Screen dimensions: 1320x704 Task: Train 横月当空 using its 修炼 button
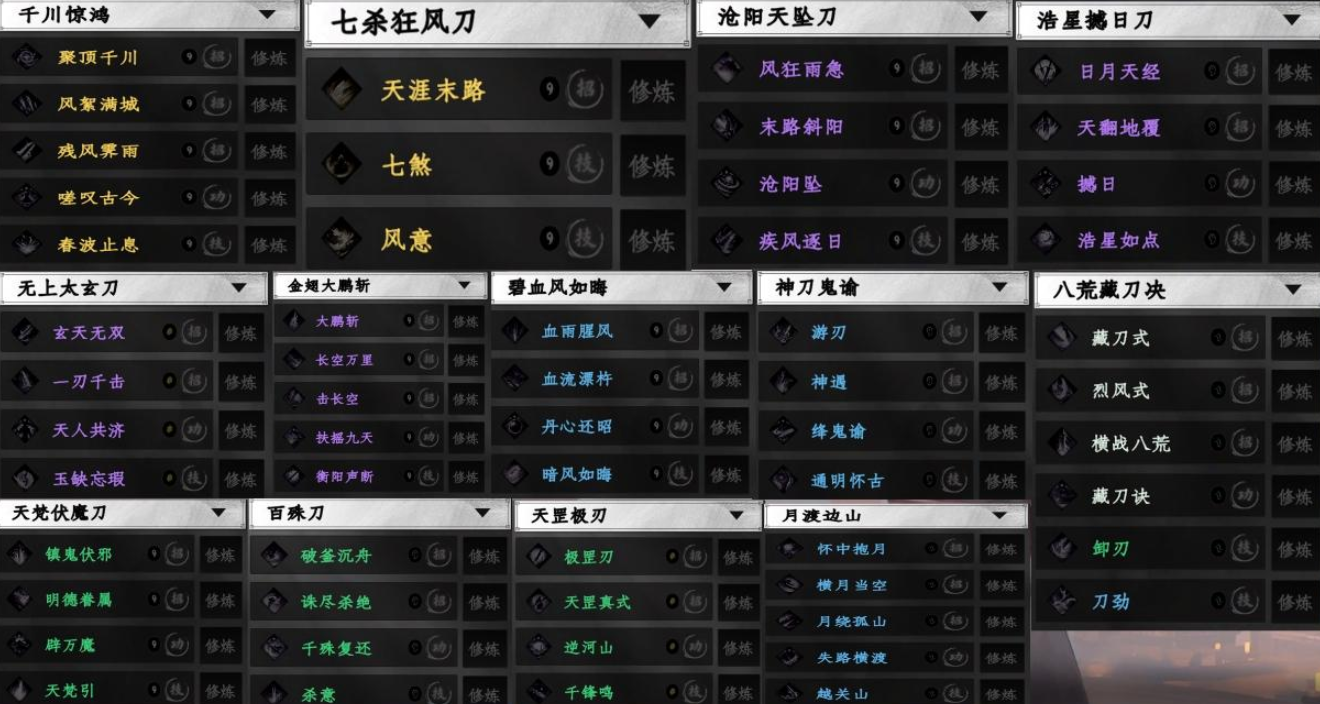tap(1001, 585)
